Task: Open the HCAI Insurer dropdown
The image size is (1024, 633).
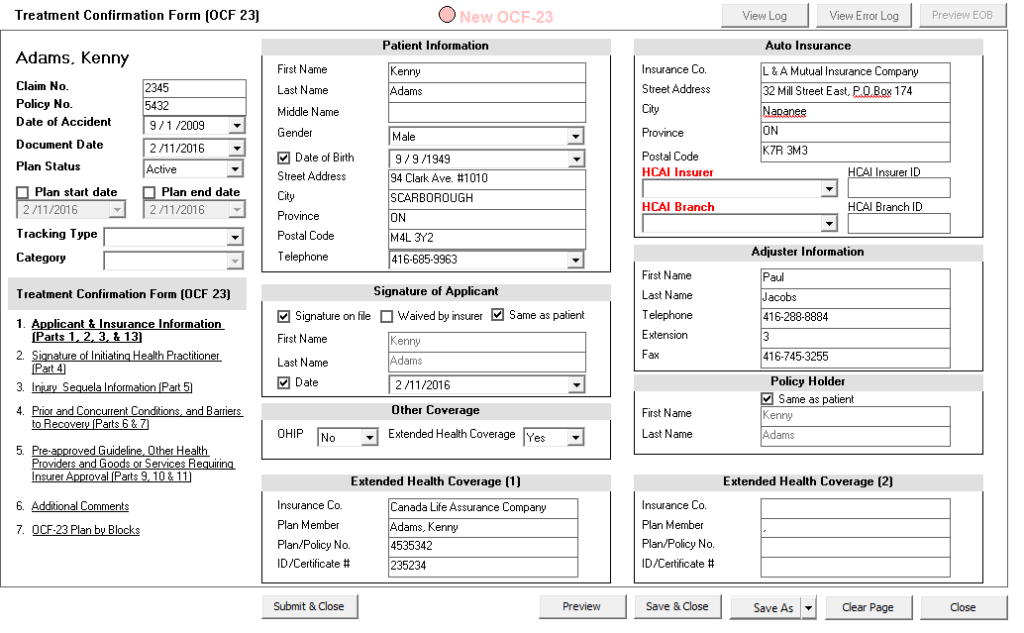Action: (x=830, y=187)
